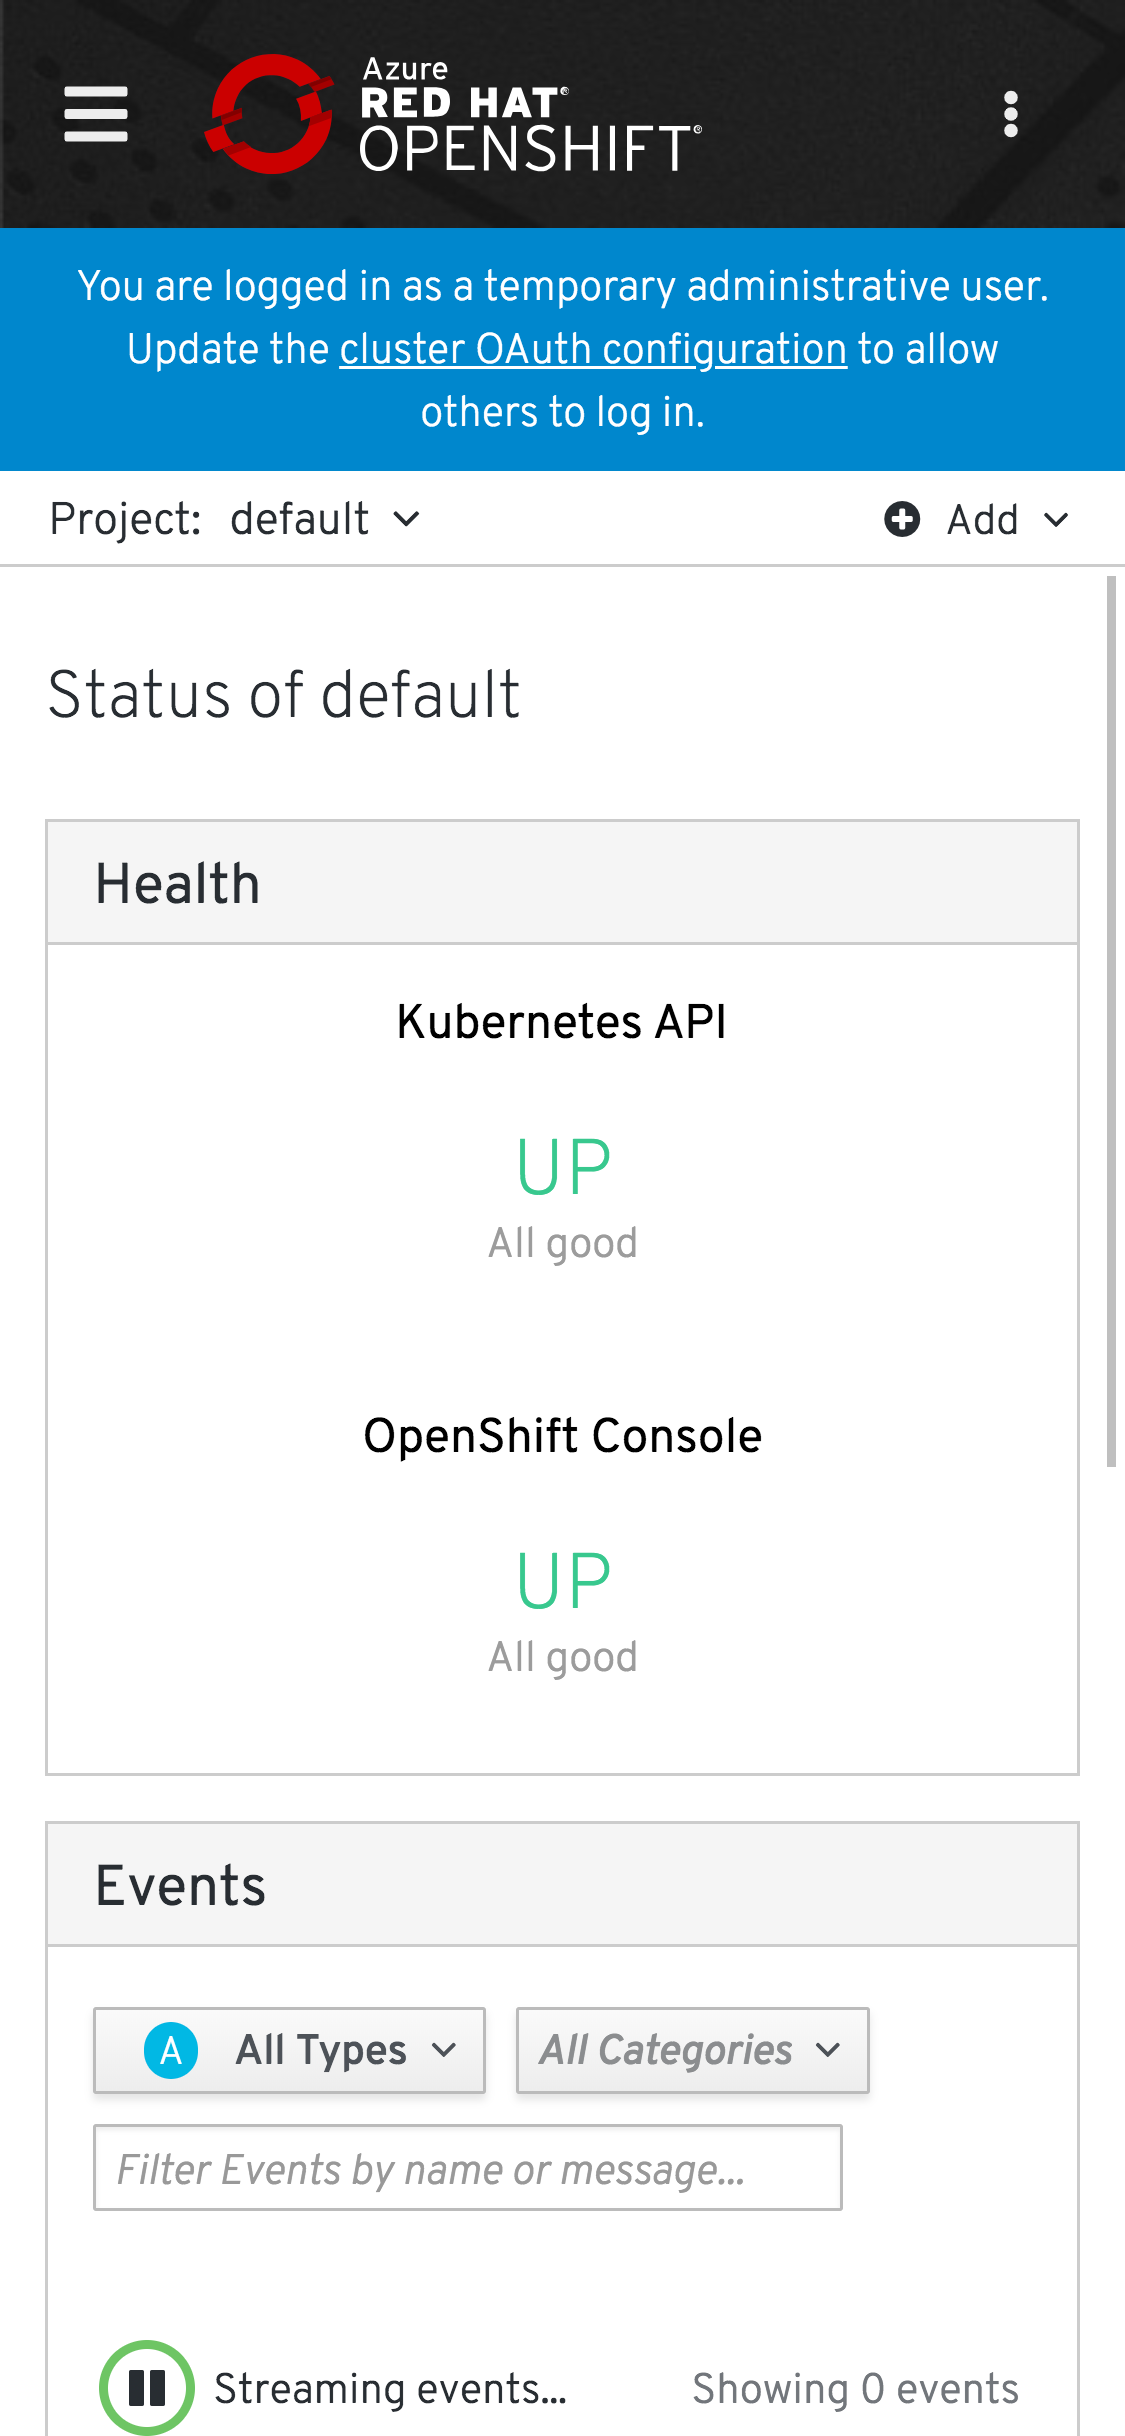Click the 'Status of default' heading

(x=284, y=694)
